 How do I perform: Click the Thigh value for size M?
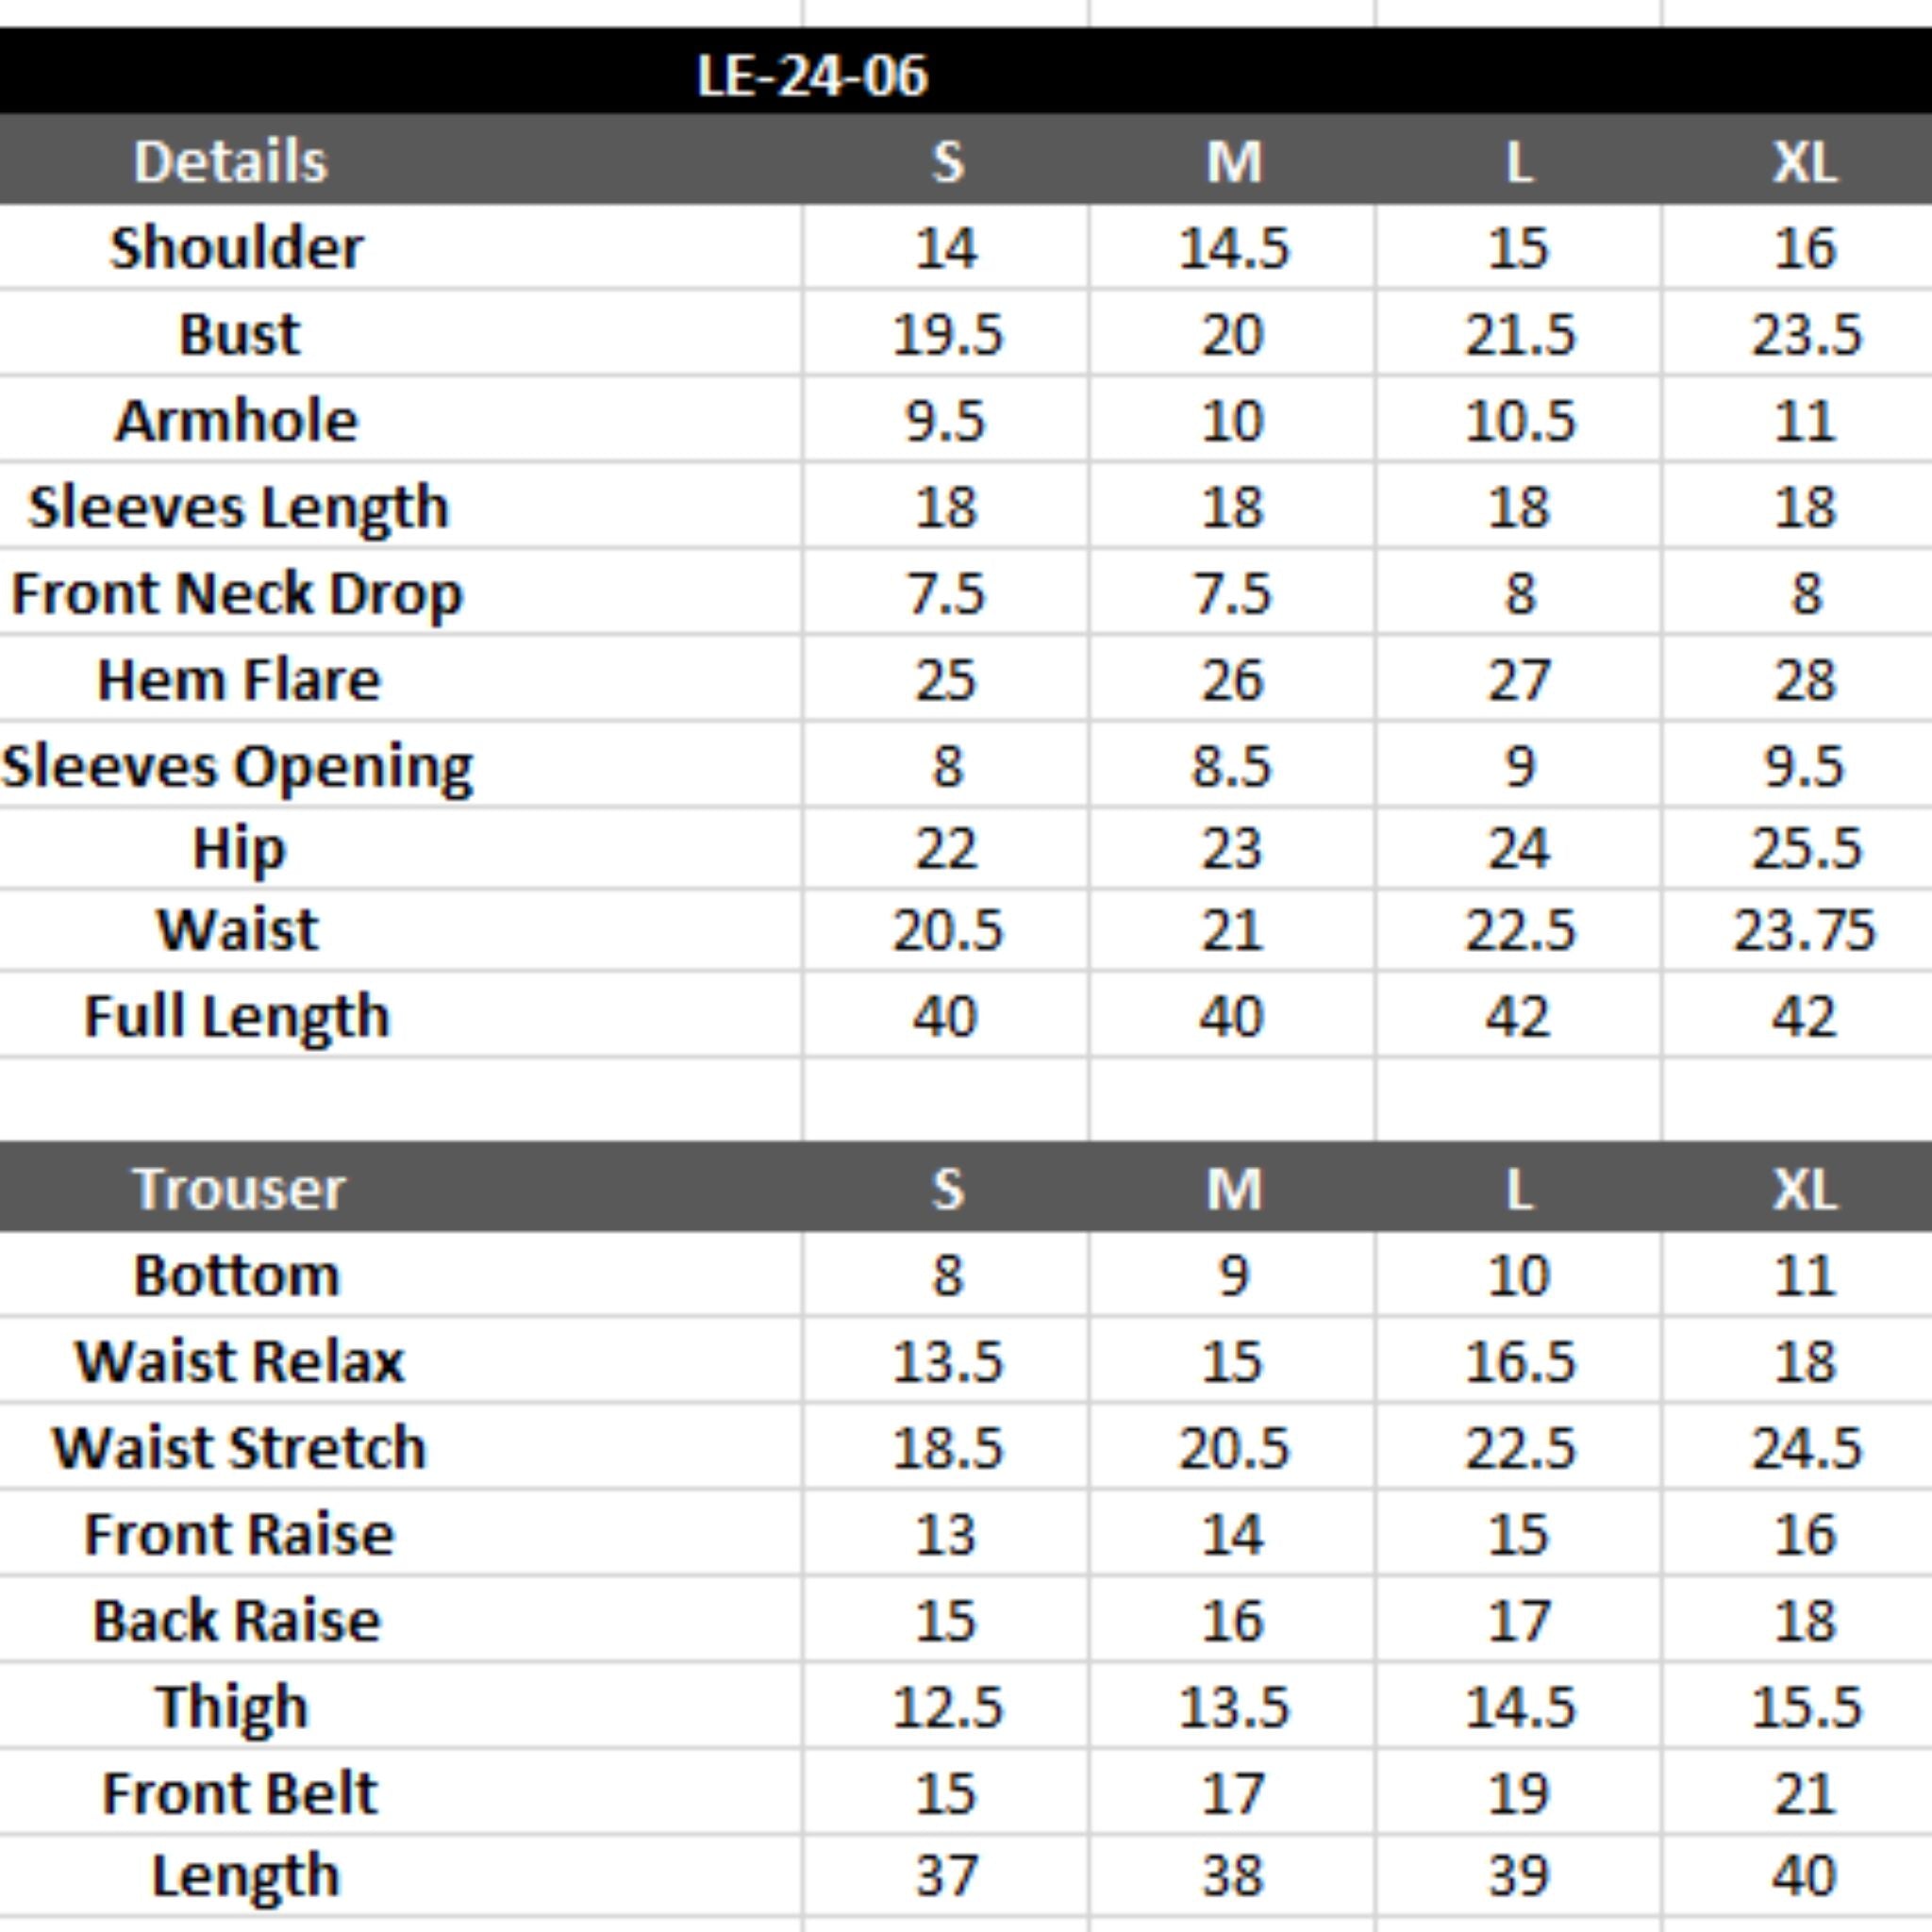click(x=1233, y=1706)
